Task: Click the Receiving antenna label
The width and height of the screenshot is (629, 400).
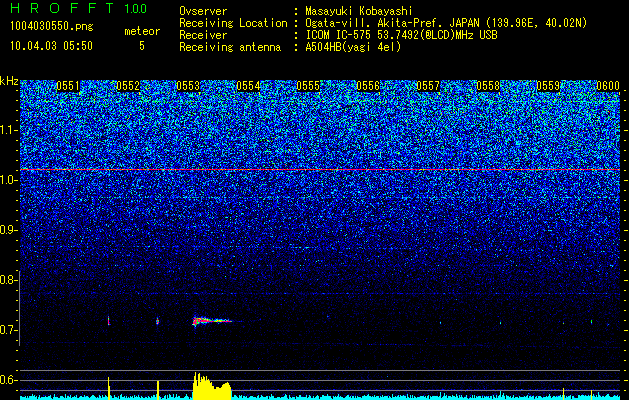Action: pyautogui.click(x=230, y=47)
